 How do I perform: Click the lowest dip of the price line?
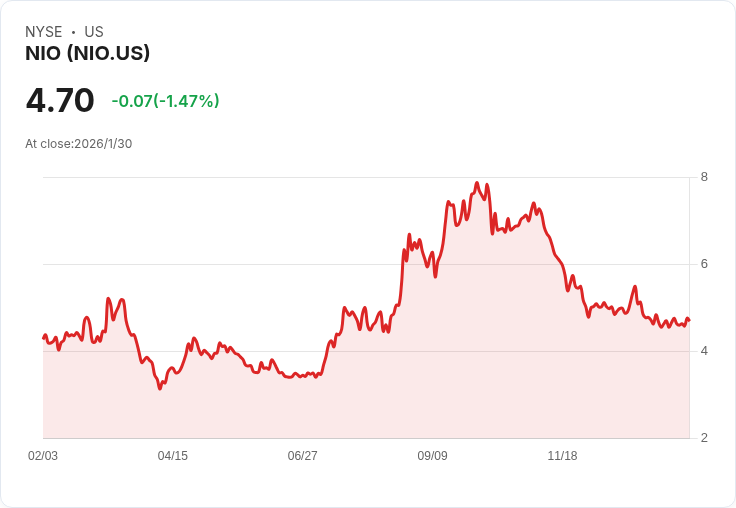160,388
